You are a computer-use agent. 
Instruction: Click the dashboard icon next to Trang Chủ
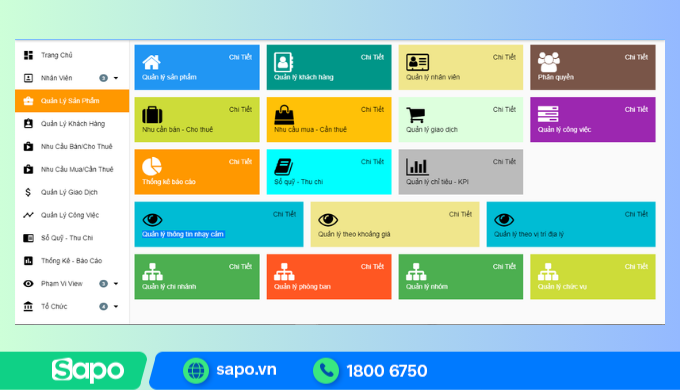point(28,55)
